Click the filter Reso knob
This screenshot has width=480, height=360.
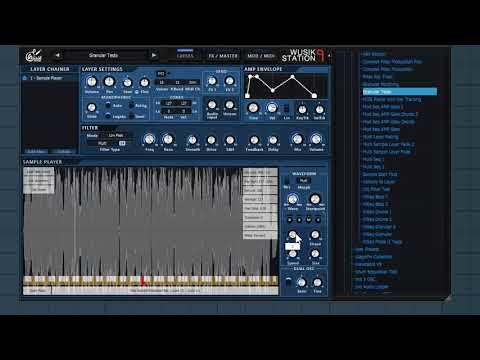click(168, 139)
